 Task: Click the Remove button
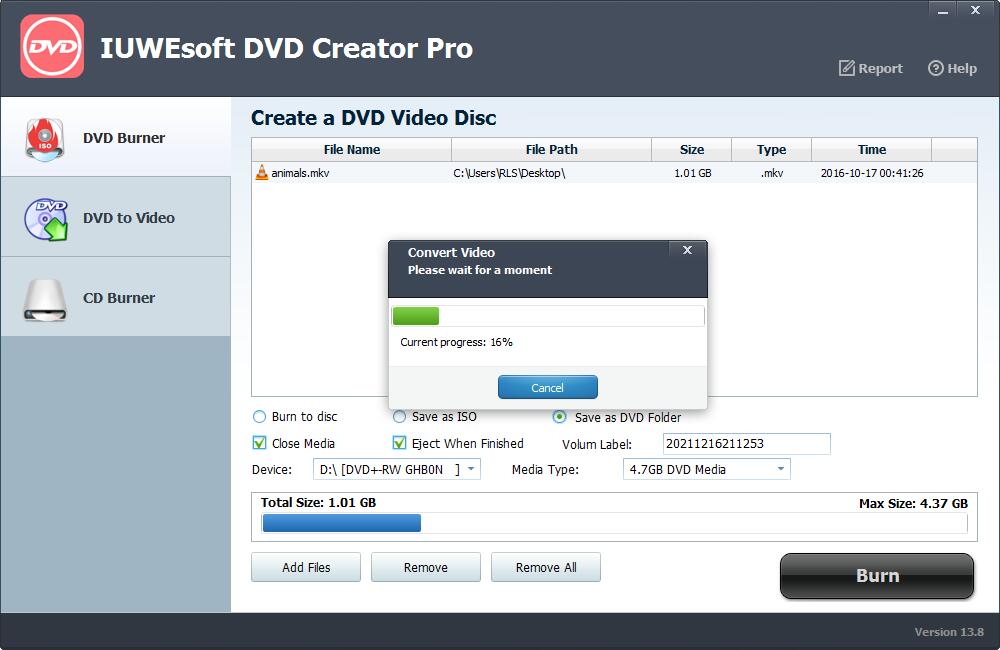(x=425, y=567)
